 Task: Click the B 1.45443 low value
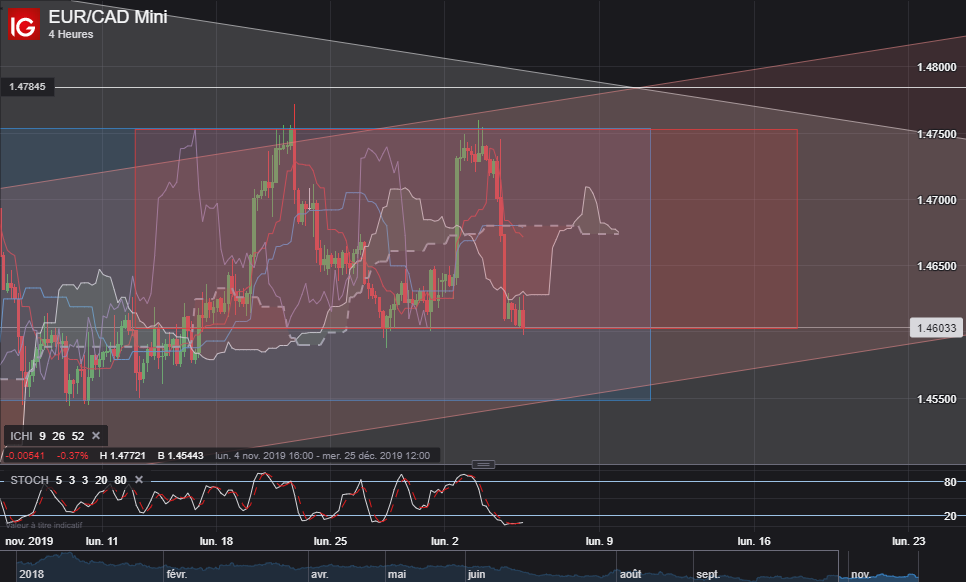[181, 456]
